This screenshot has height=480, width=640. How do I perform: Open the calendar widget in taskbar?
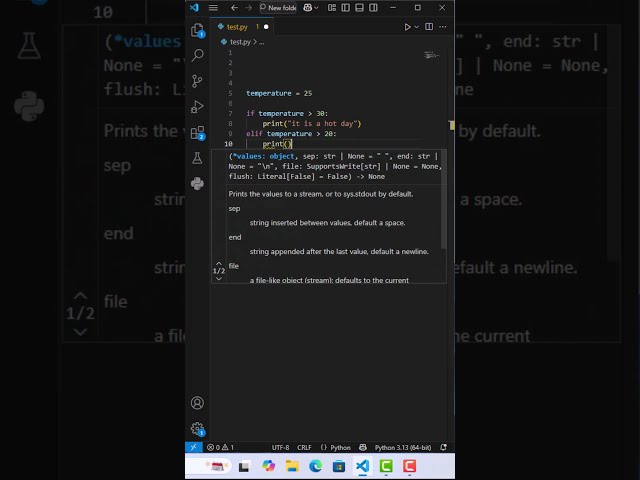click(x=216, y=466)
